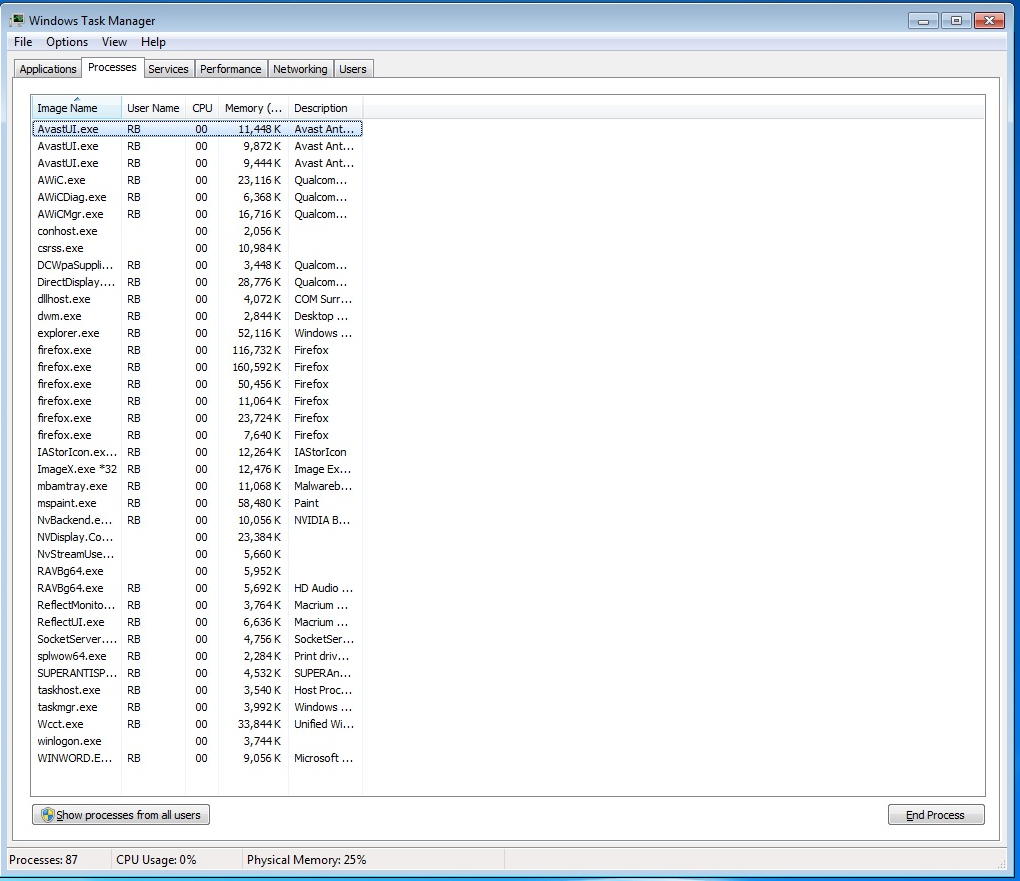
Task: Go to the Networking tab
Action: [x=300, y=69]
